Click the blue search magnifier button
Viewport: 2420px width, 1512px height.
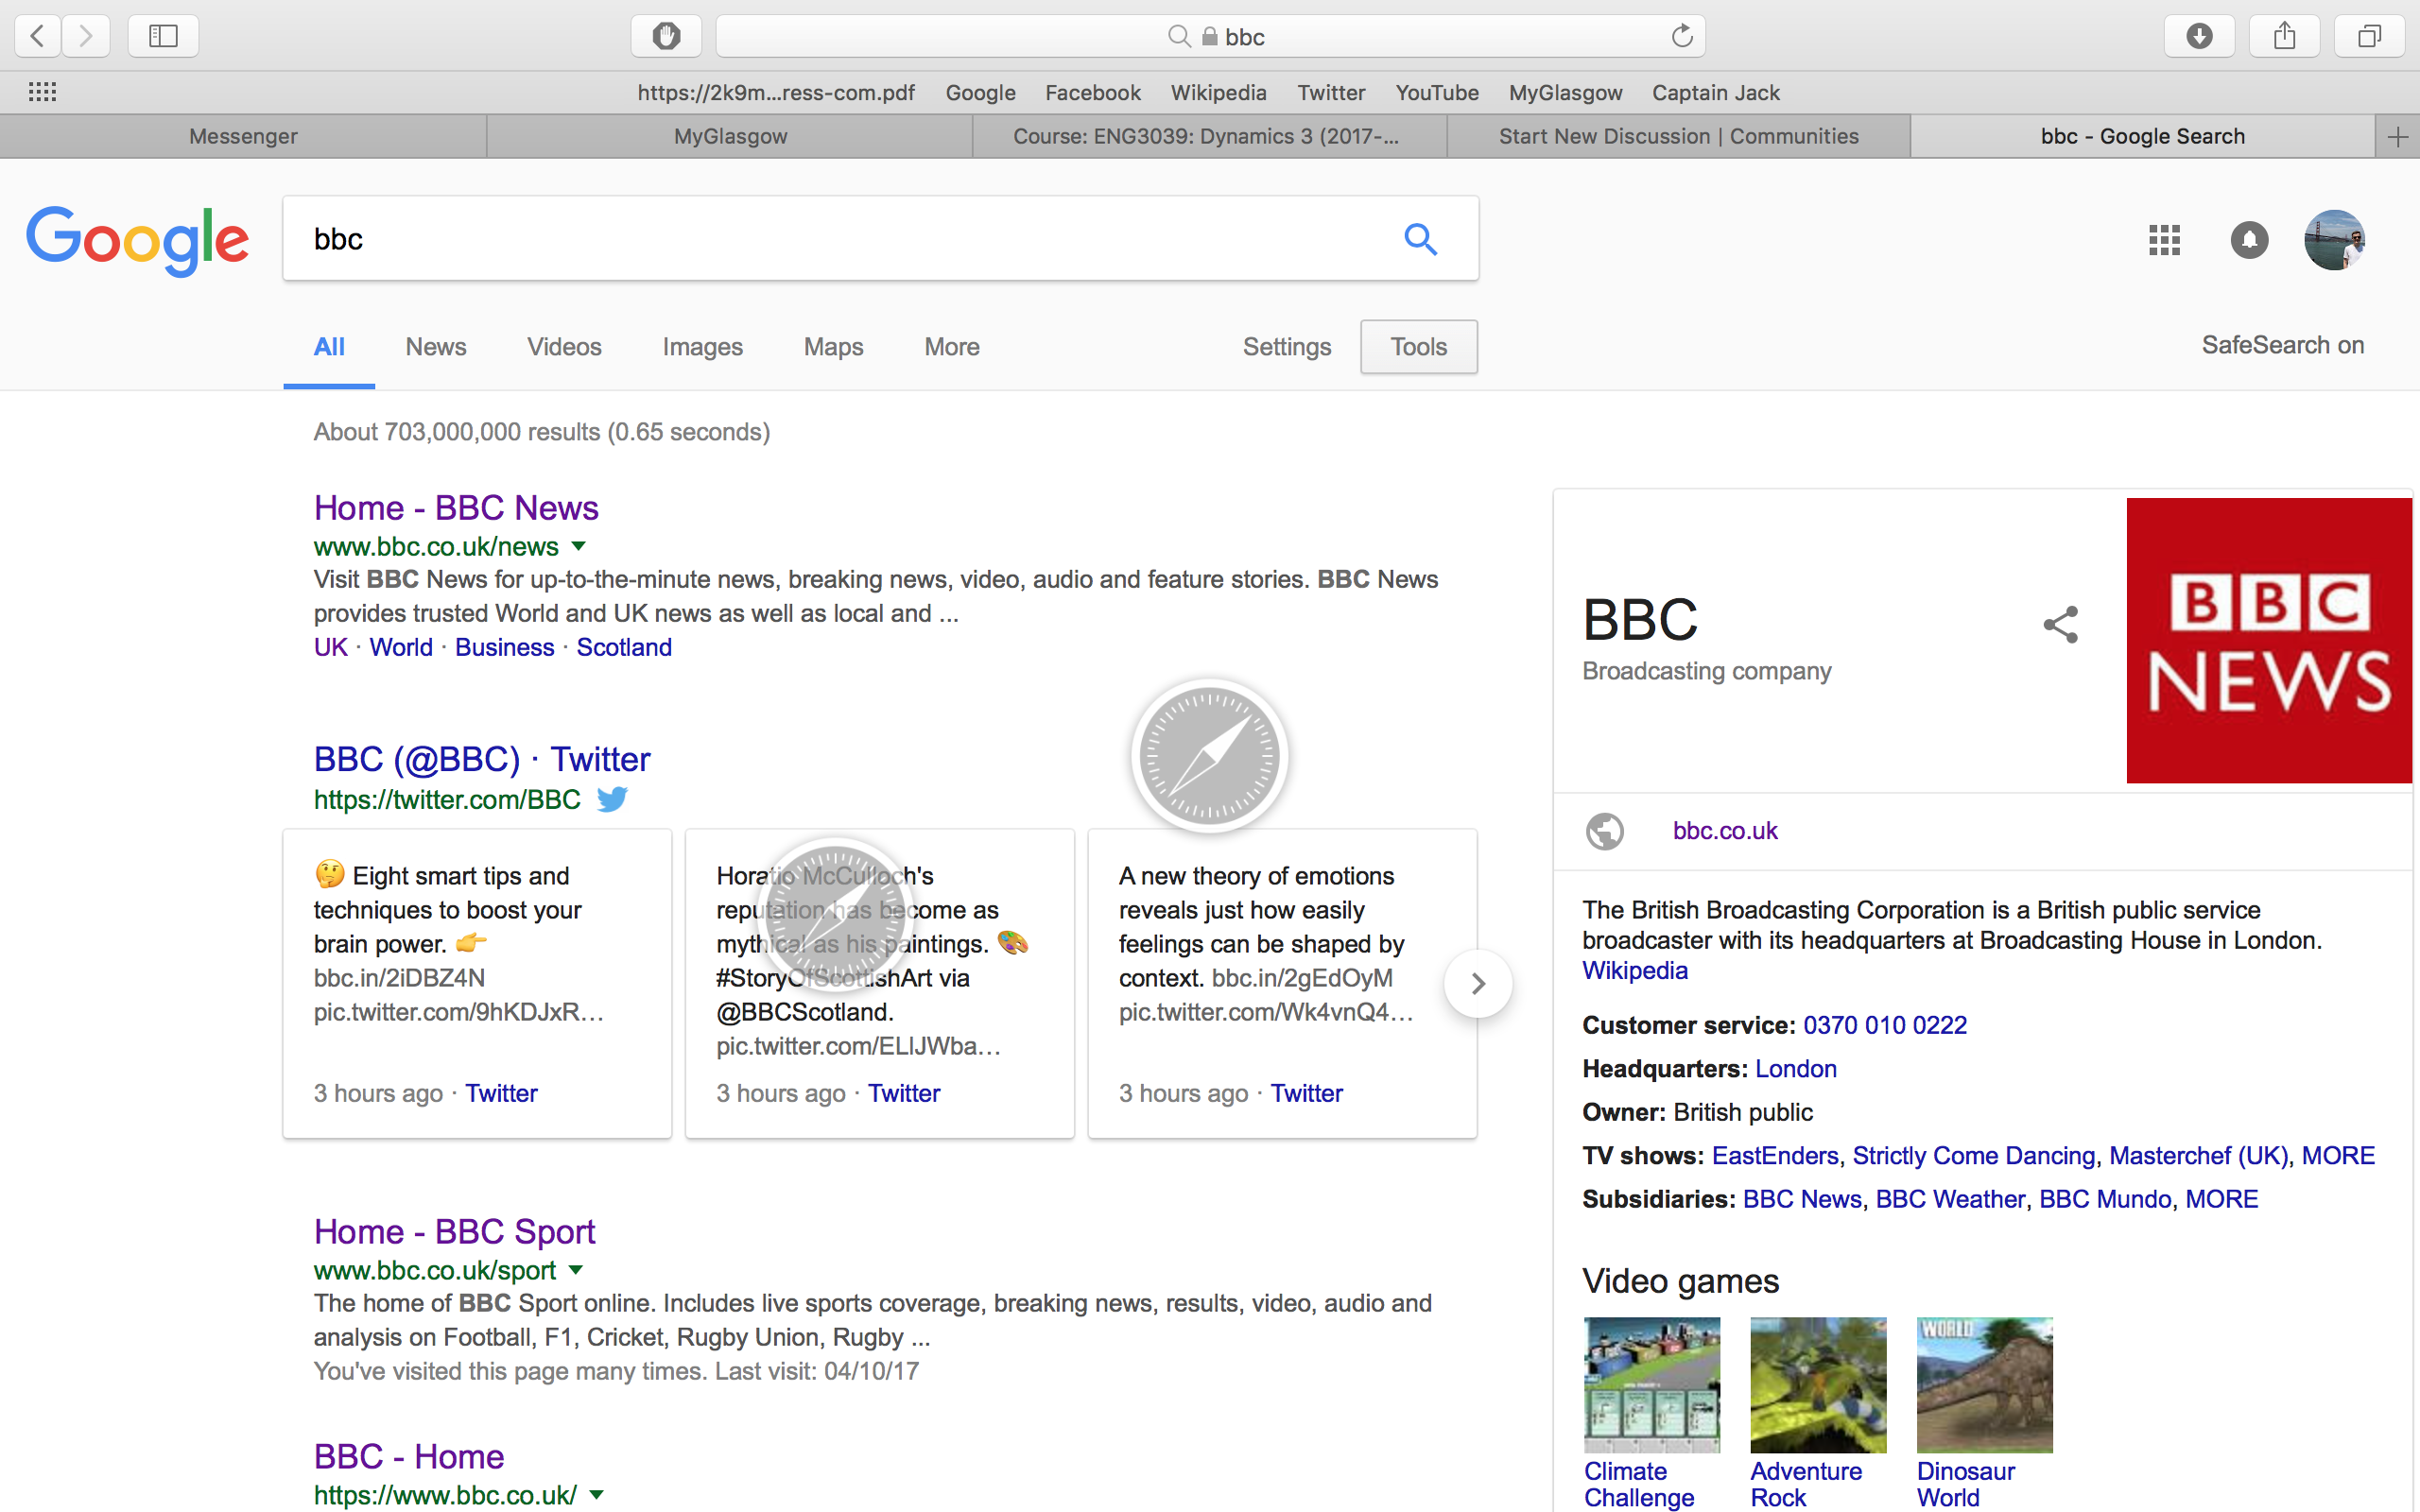pos(1420,239)
